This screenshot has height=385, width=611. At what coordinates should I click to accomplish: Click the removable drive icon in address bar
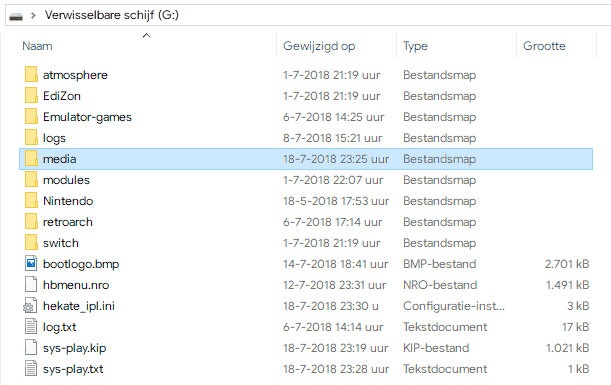pos(16,16)
